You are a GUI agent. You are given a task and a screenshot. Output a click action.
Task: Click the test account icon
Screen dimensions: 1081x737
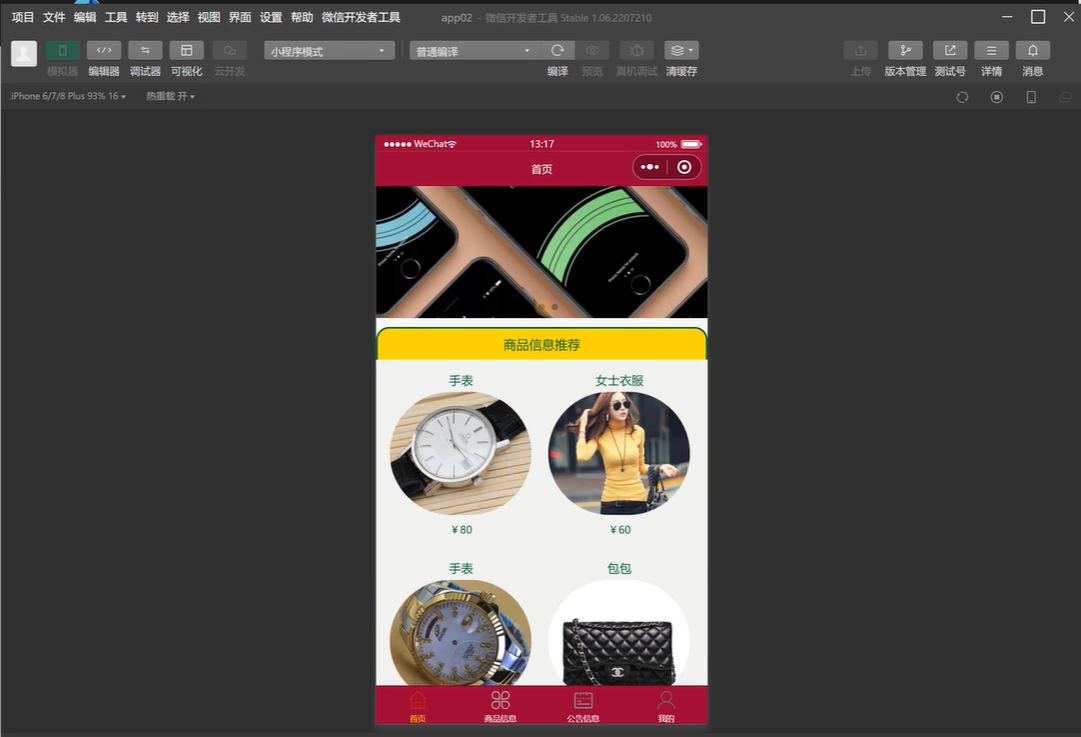point(950,51)
